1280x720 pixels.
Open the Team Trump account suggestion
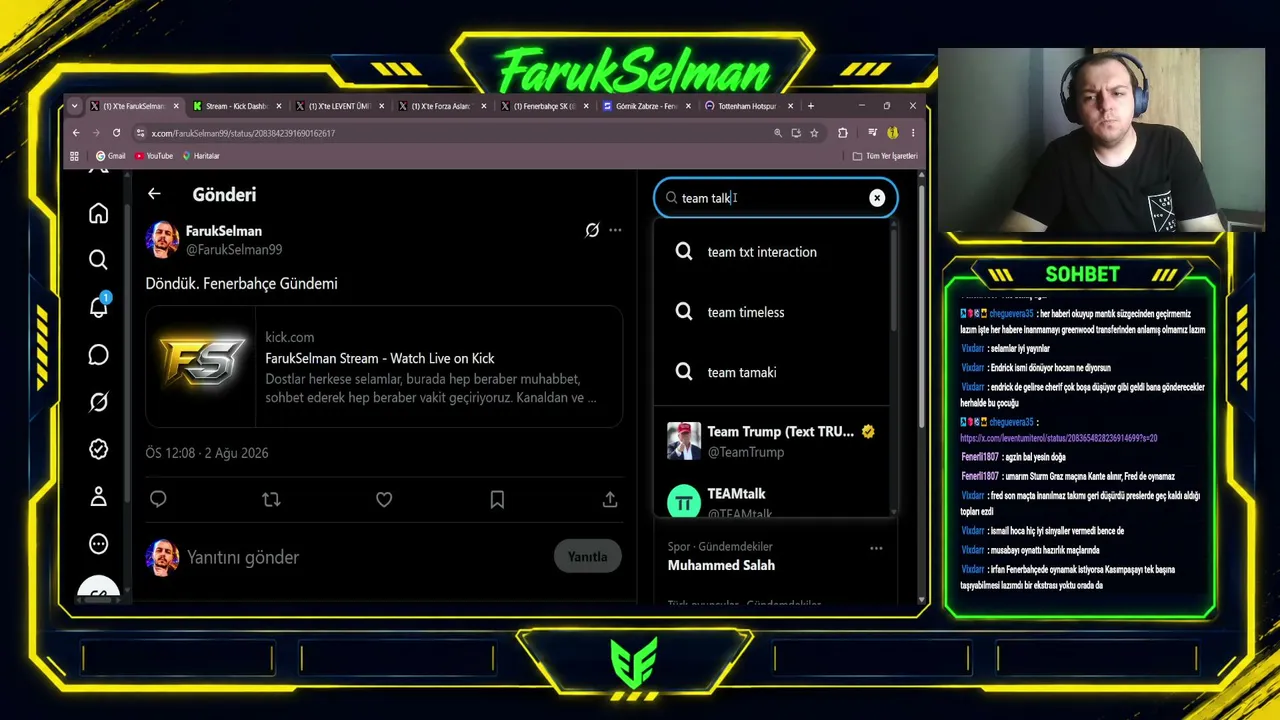click(772, 441)
